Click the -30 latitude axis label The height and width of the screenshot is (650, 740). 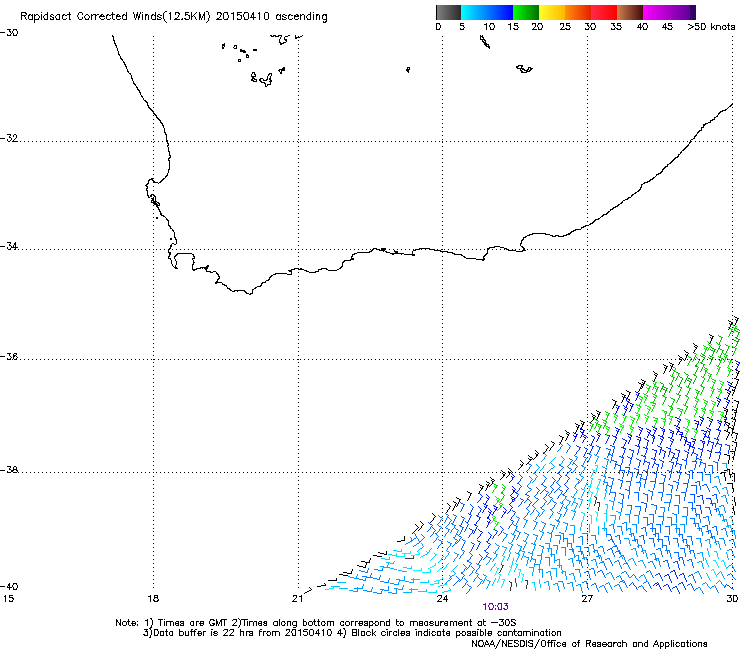pos(9,32)
